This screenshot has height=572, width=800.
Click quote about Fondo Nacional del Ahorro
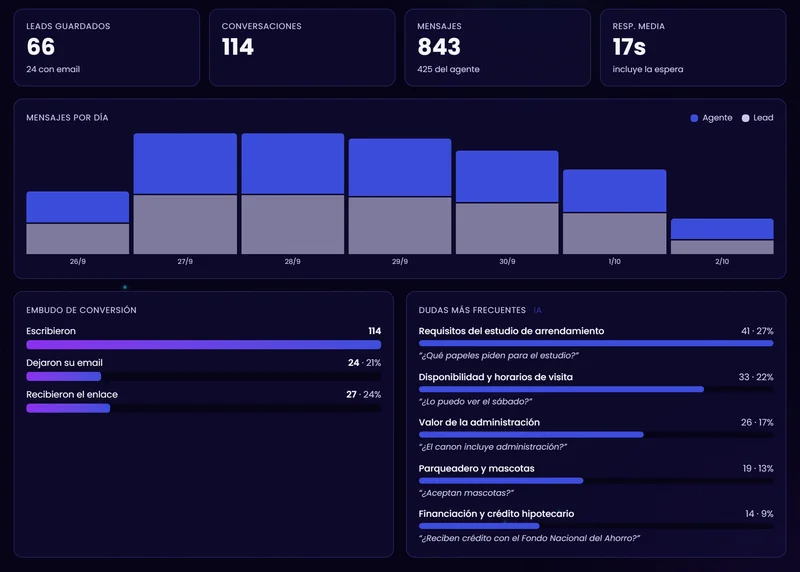coord(529,538)
